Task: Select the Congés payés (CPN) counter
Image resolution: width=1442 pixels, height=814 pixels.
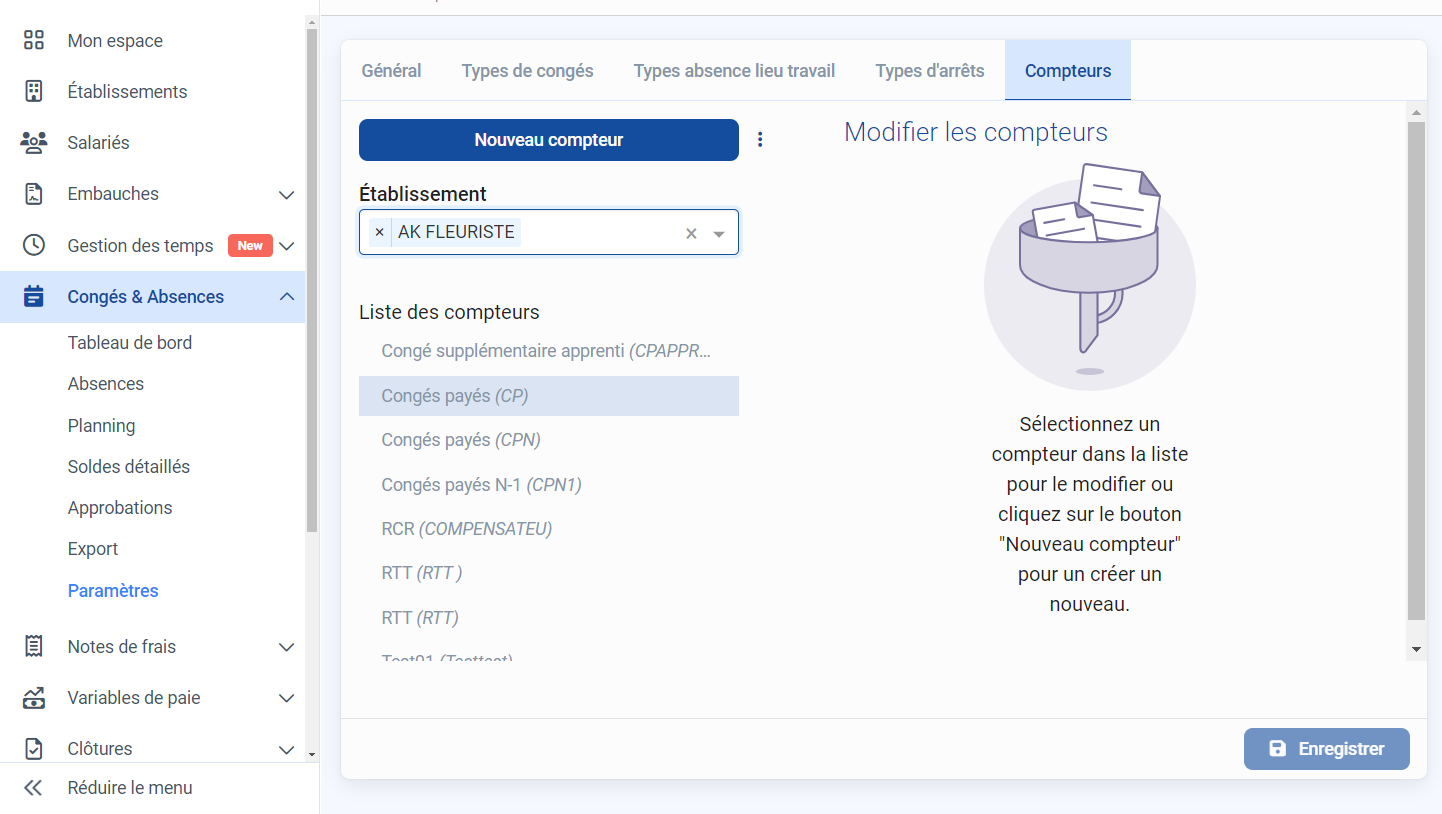Action: click(x=549, y=440)
